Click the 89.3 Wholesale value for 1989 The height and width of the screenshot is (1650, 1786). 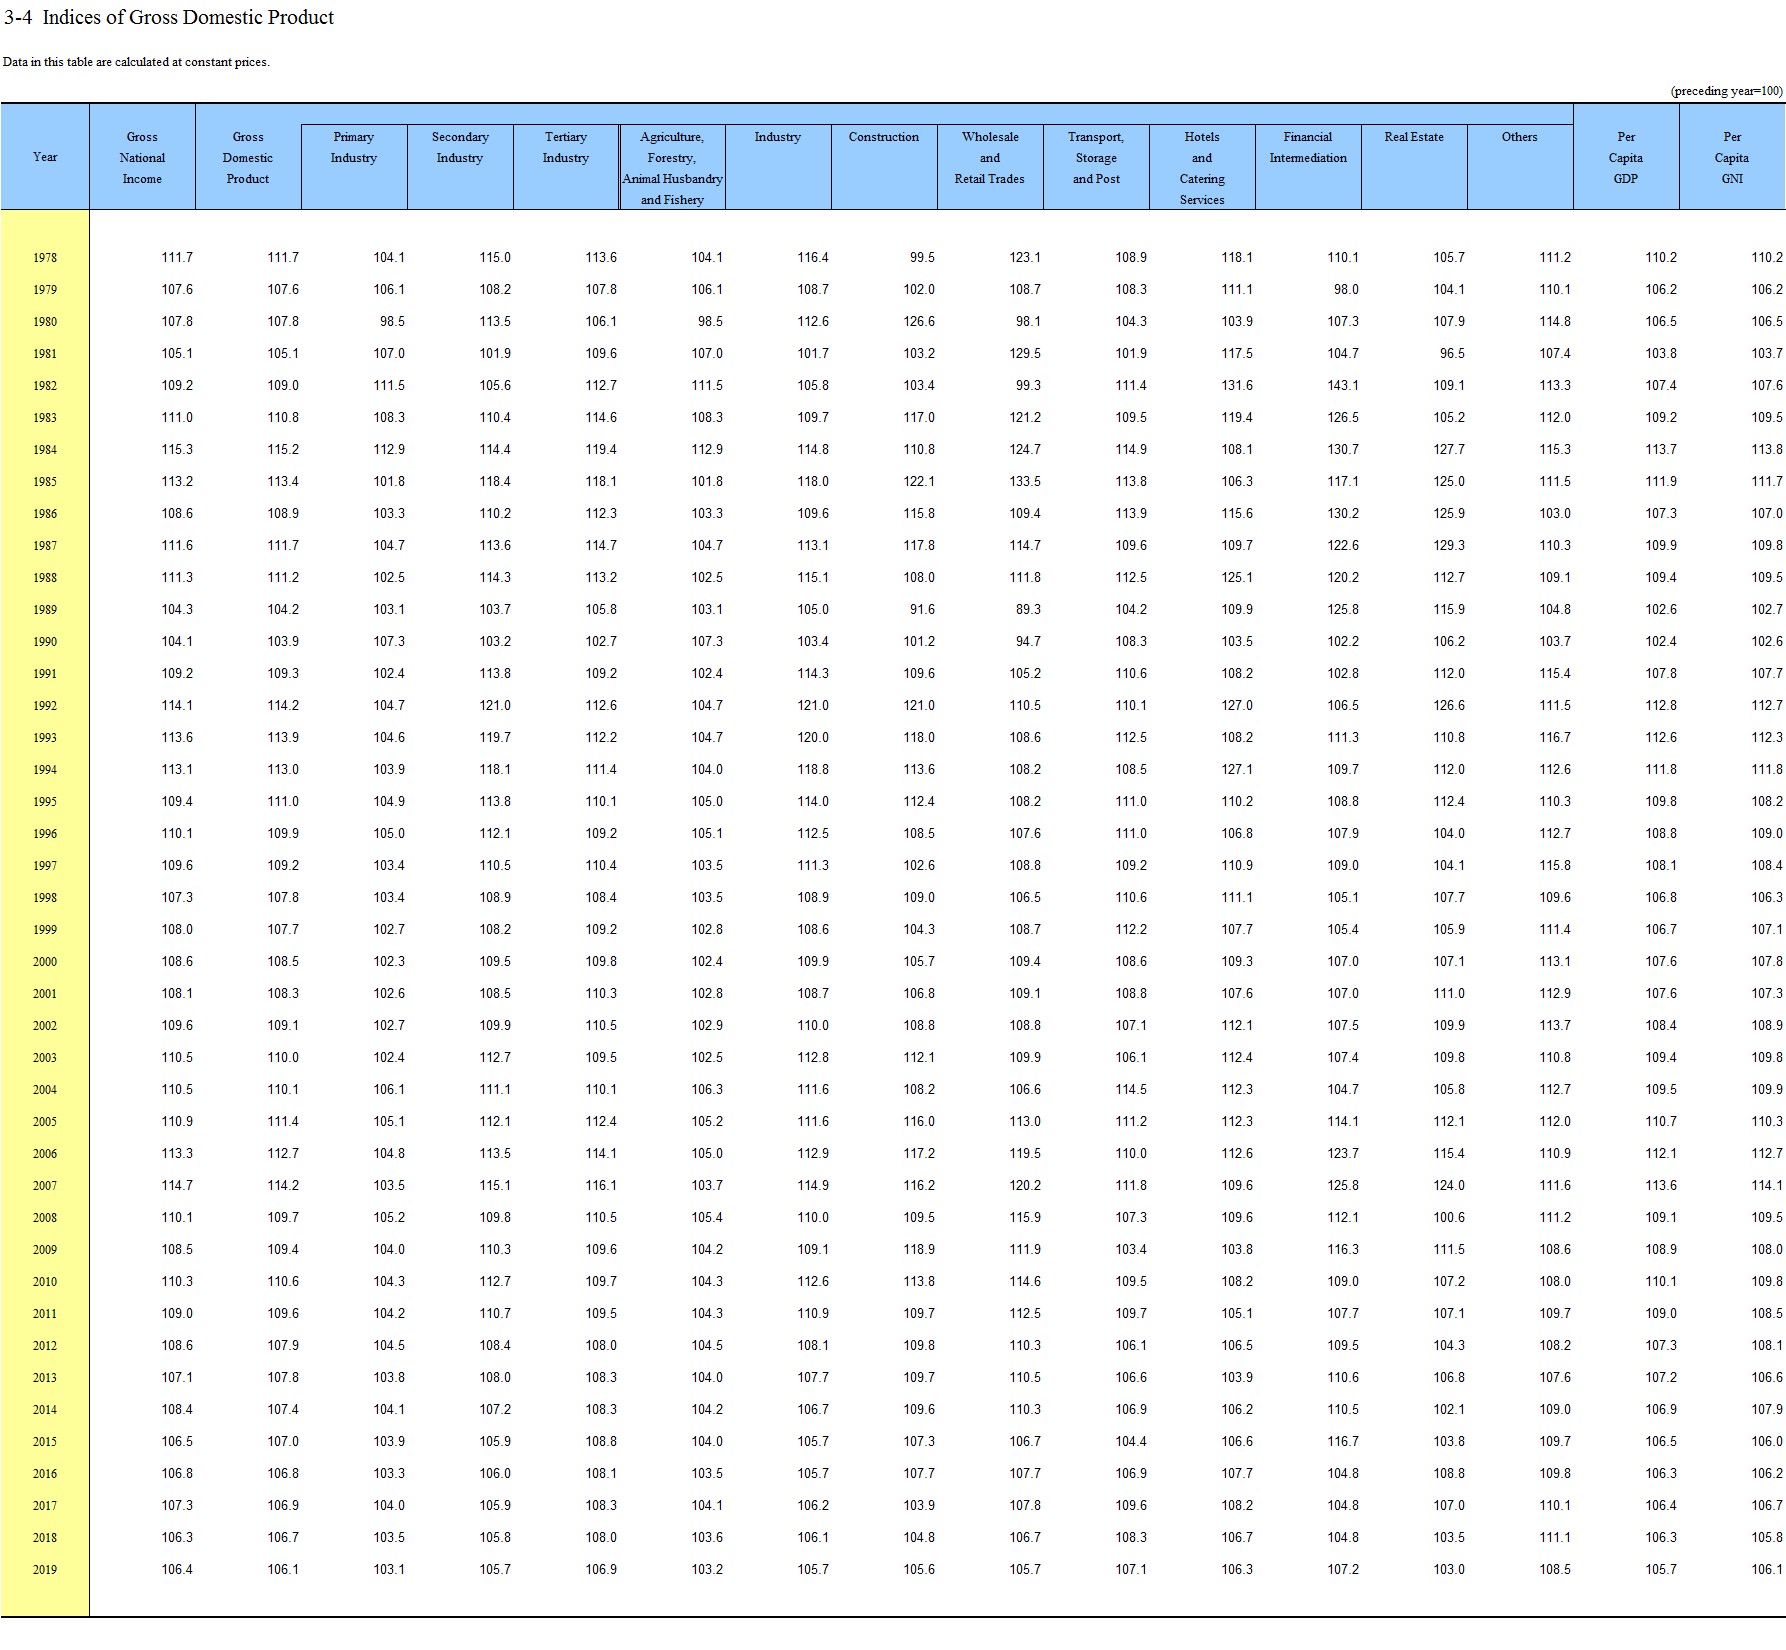[x=1027, y=610]
